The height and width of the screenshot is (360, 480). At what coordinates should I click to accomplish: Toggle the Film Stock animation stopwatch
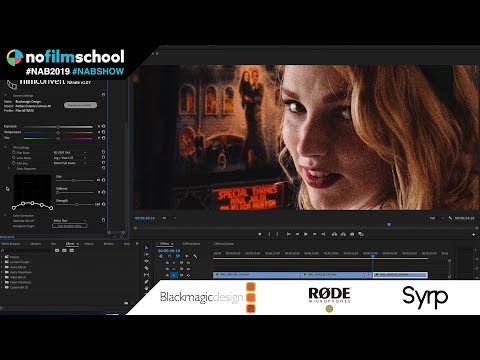click(x=14, y=152)
